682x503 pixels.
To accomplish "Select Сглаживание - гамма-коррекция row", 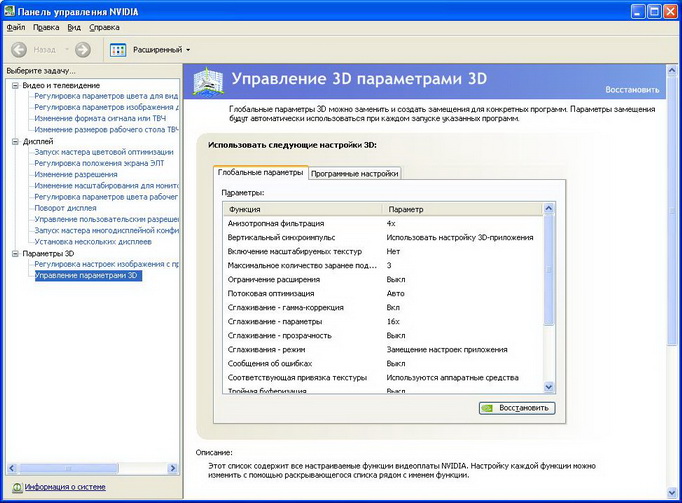I will pos(383,308).
